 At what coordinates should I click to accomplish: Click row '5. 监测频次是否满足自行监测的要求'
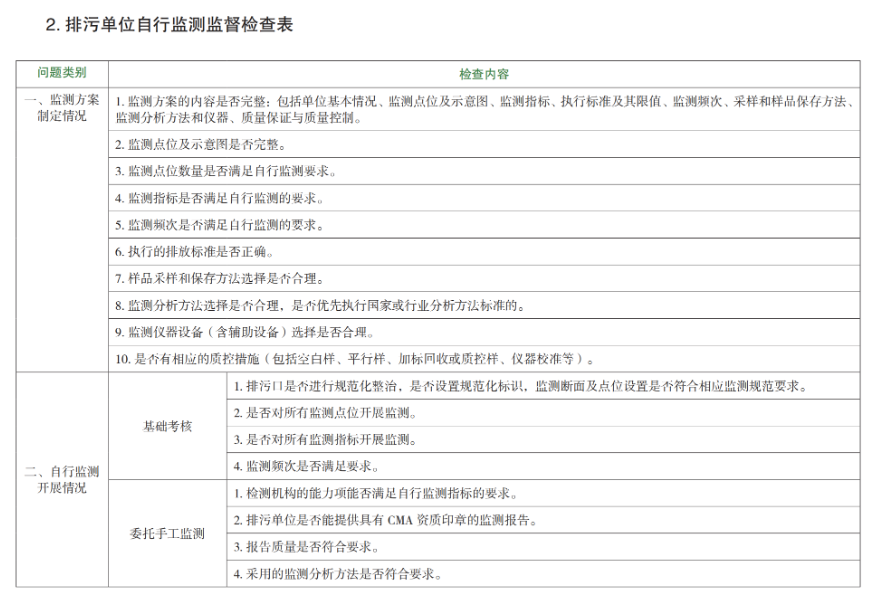484,225
